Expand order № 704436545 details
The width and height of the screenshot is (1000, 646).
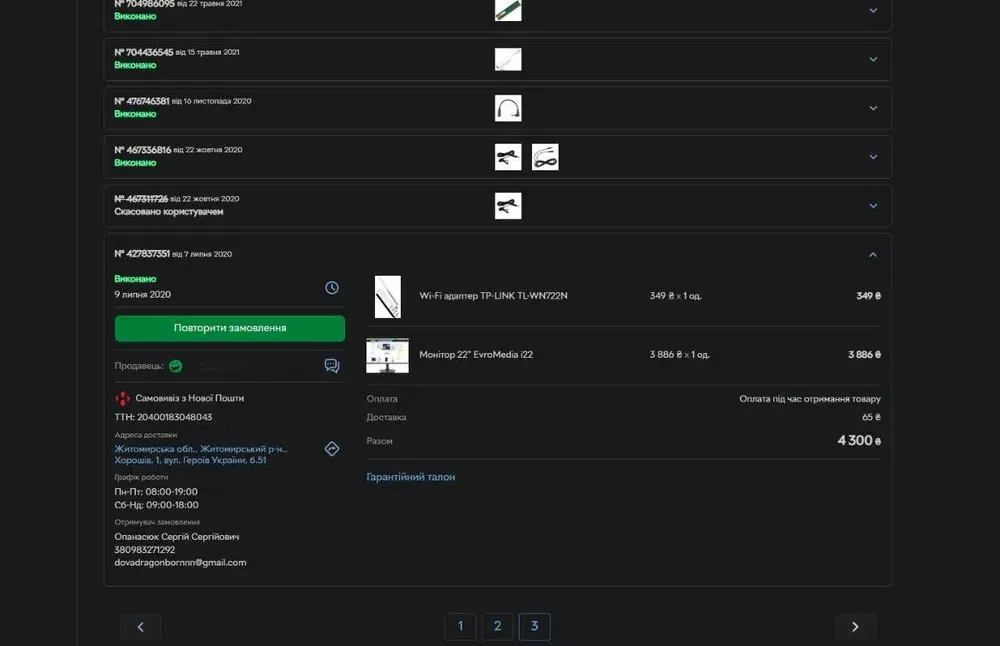click(872, 60)
